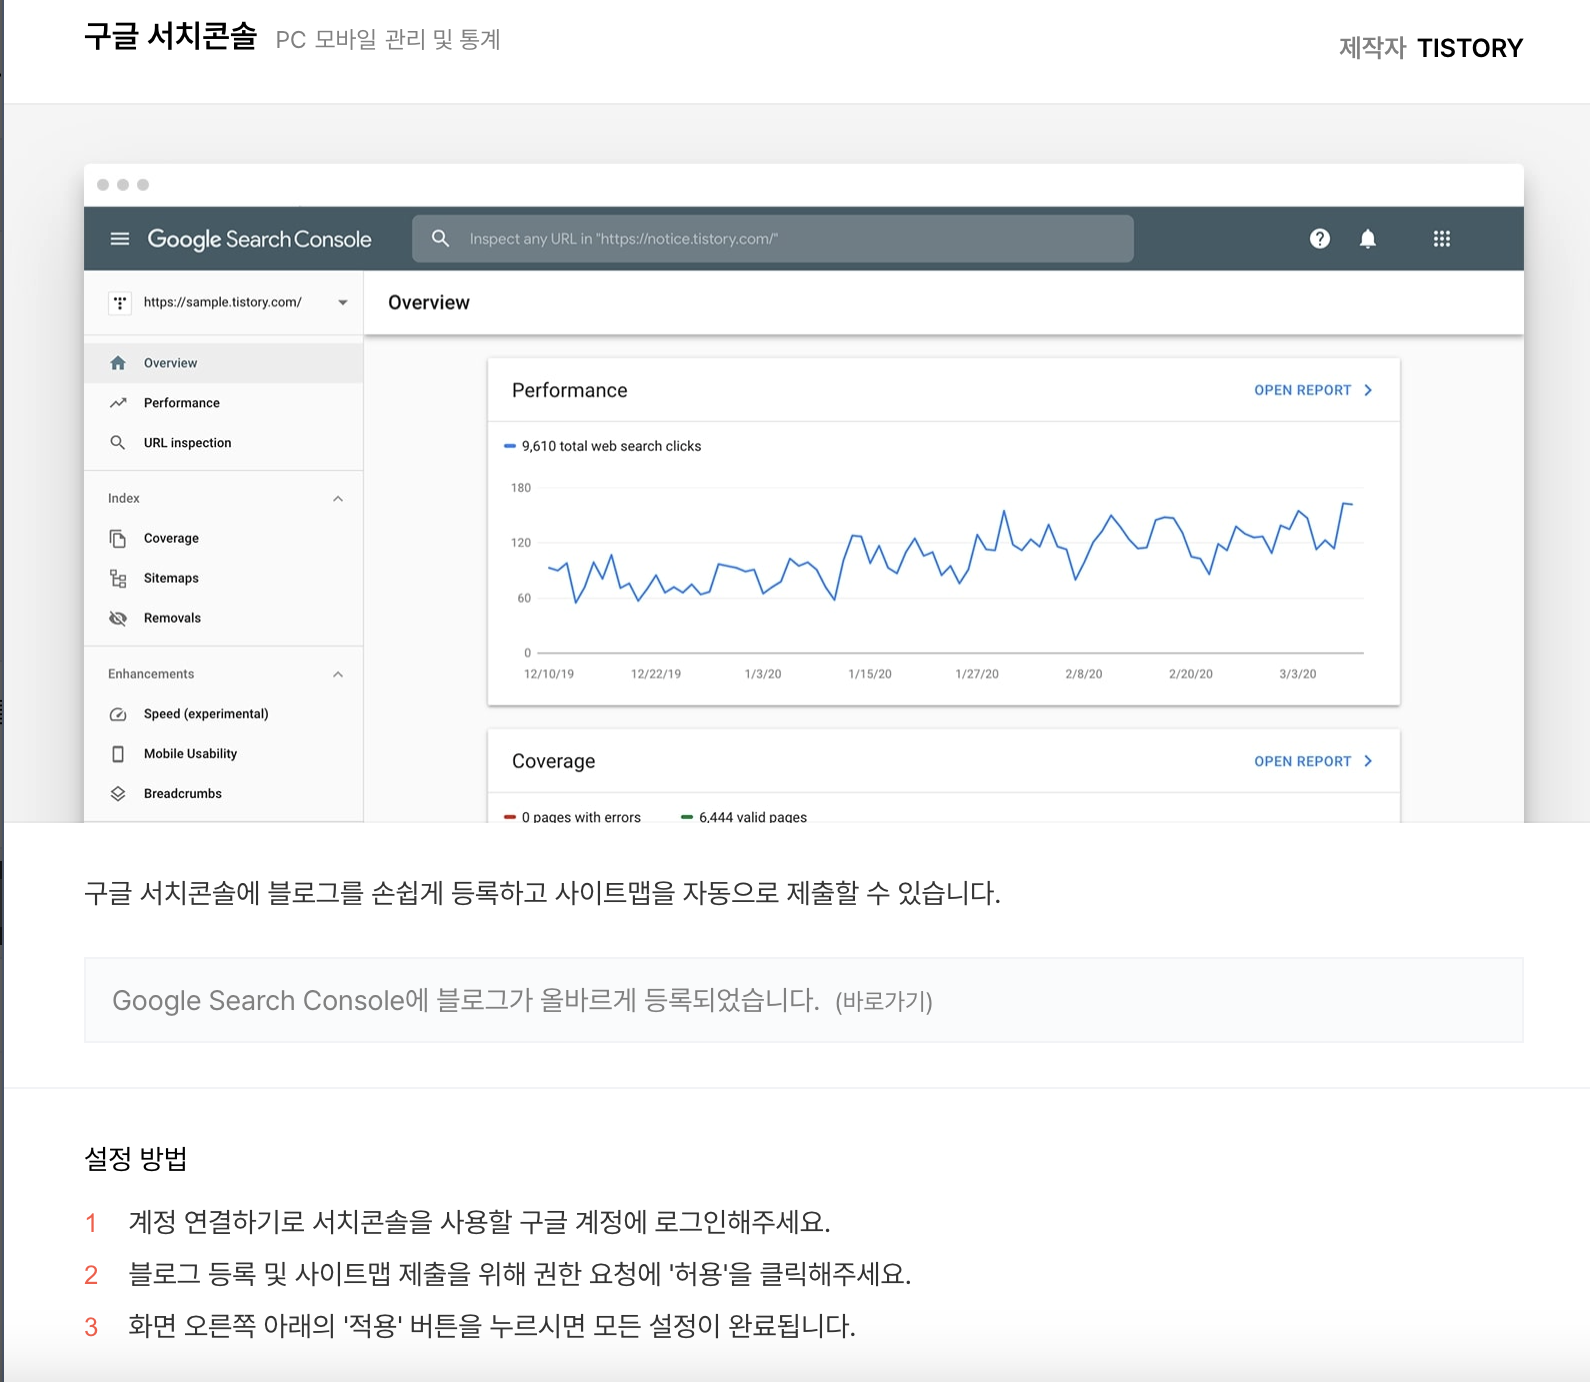Click the Coverage card title
Image resolution: width=1590 pixels, height=1382 pixels.
pyautogui.click(x=554, y=761)
